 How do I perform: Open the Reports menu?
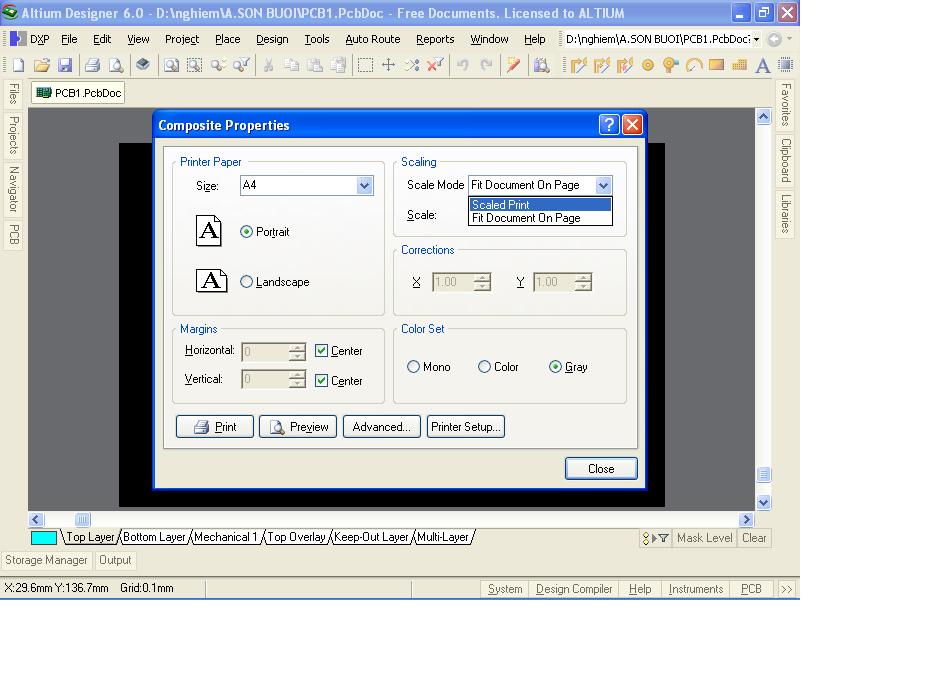coord(435,39)
